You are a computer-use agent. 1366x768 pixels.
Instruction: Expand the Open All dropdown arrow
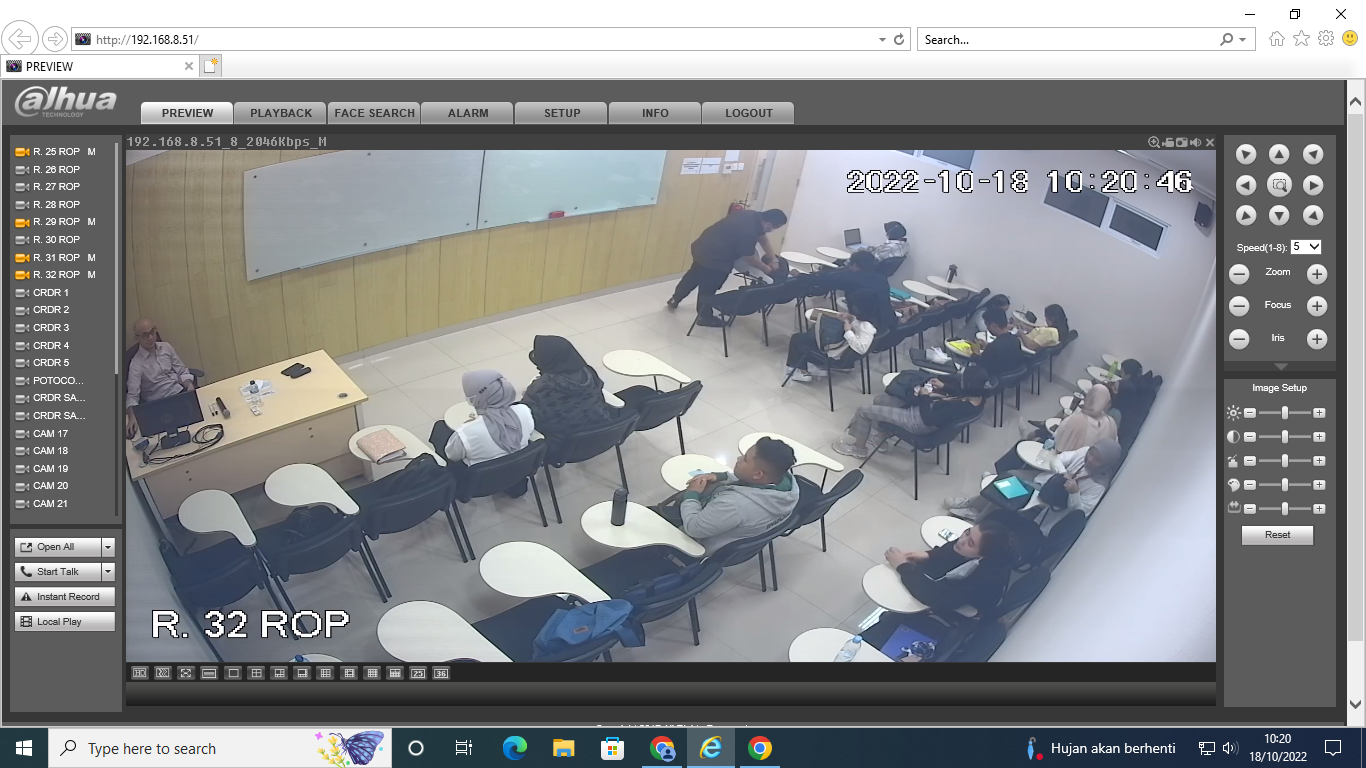point(108,547)
